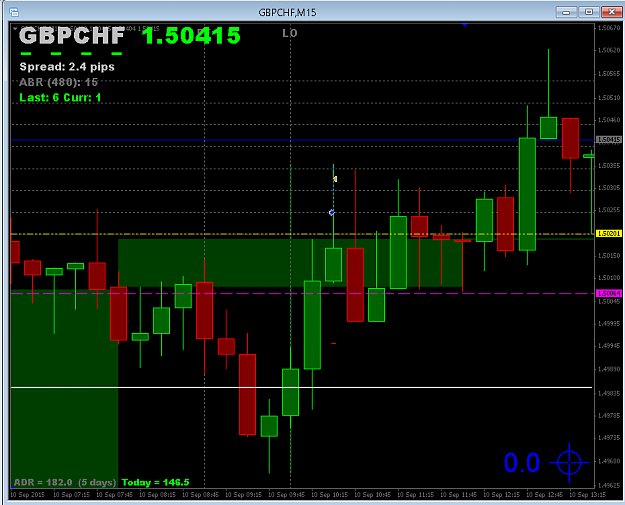
Task: Select the magenta dashed horizontal line
Action: 302,293
